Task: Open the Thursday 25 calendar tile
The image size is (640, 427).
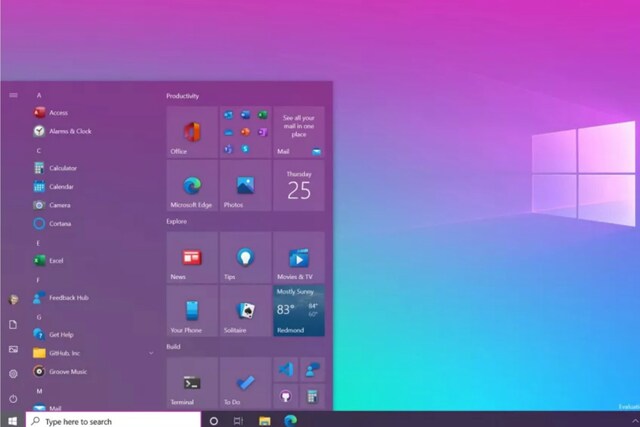Action: pyautogui.click(x=299, y=185)
